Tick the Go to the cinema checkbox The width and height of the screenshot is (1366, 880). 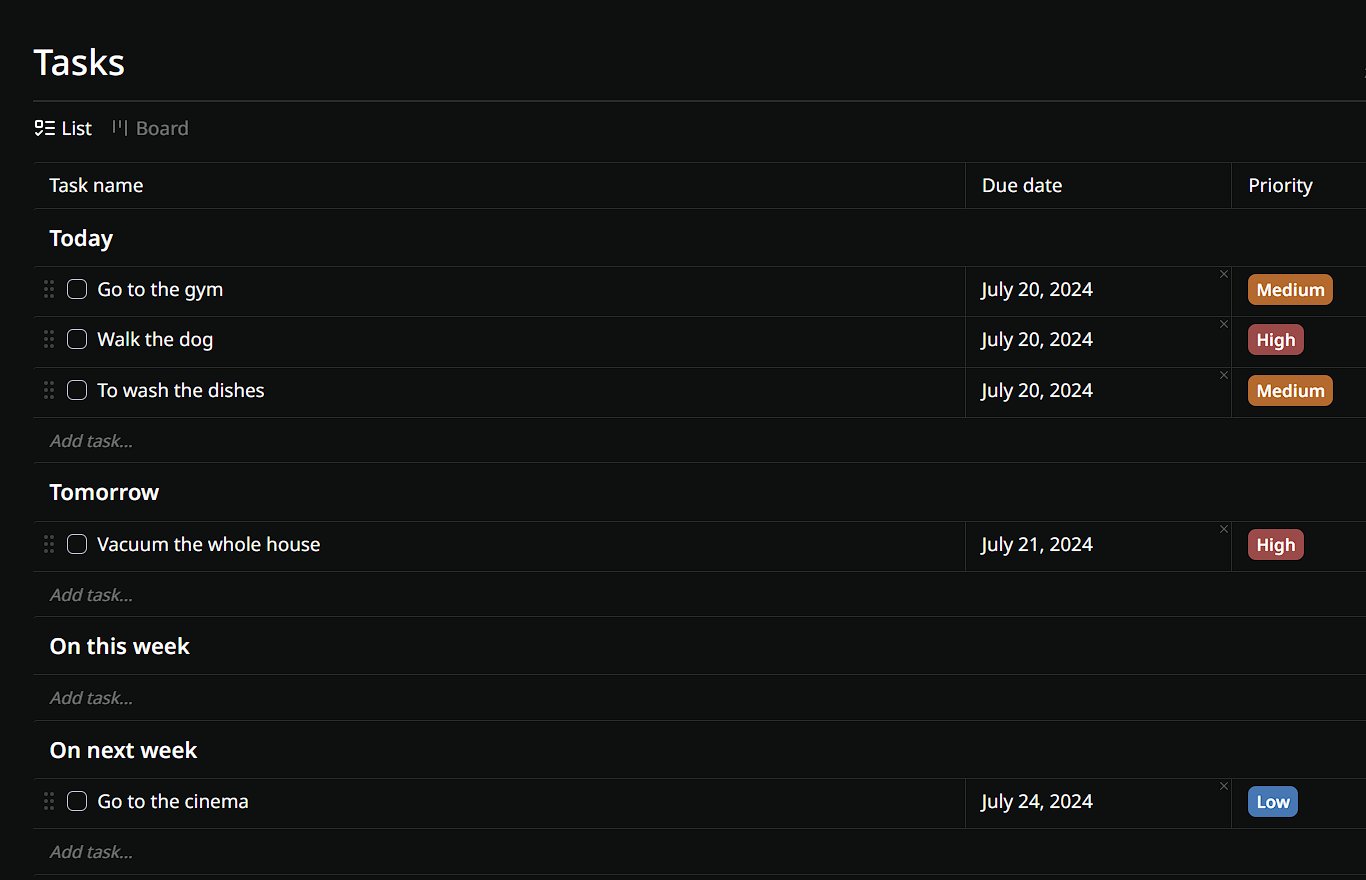click(x=77, y=802)
